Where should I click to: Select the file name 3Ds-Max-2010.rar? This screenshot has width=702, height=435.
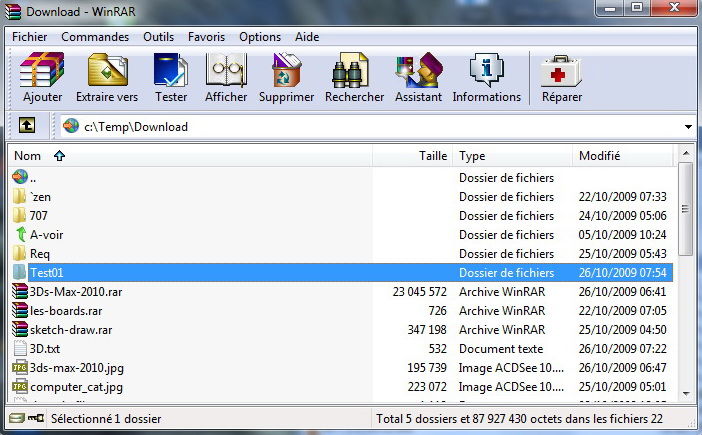pos(76,292)
